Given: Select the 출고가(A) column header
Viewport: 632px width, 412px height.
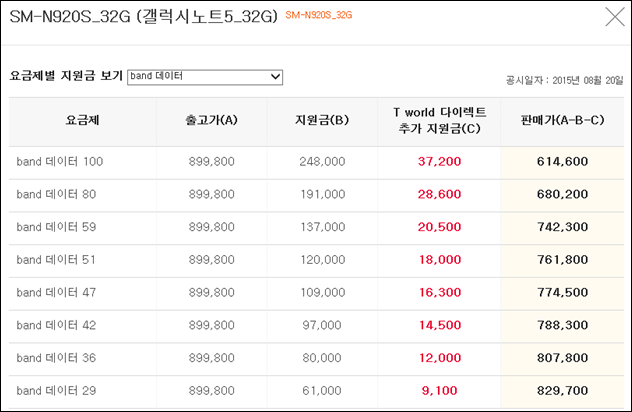Looking at the screenshot, I should 212,120.
